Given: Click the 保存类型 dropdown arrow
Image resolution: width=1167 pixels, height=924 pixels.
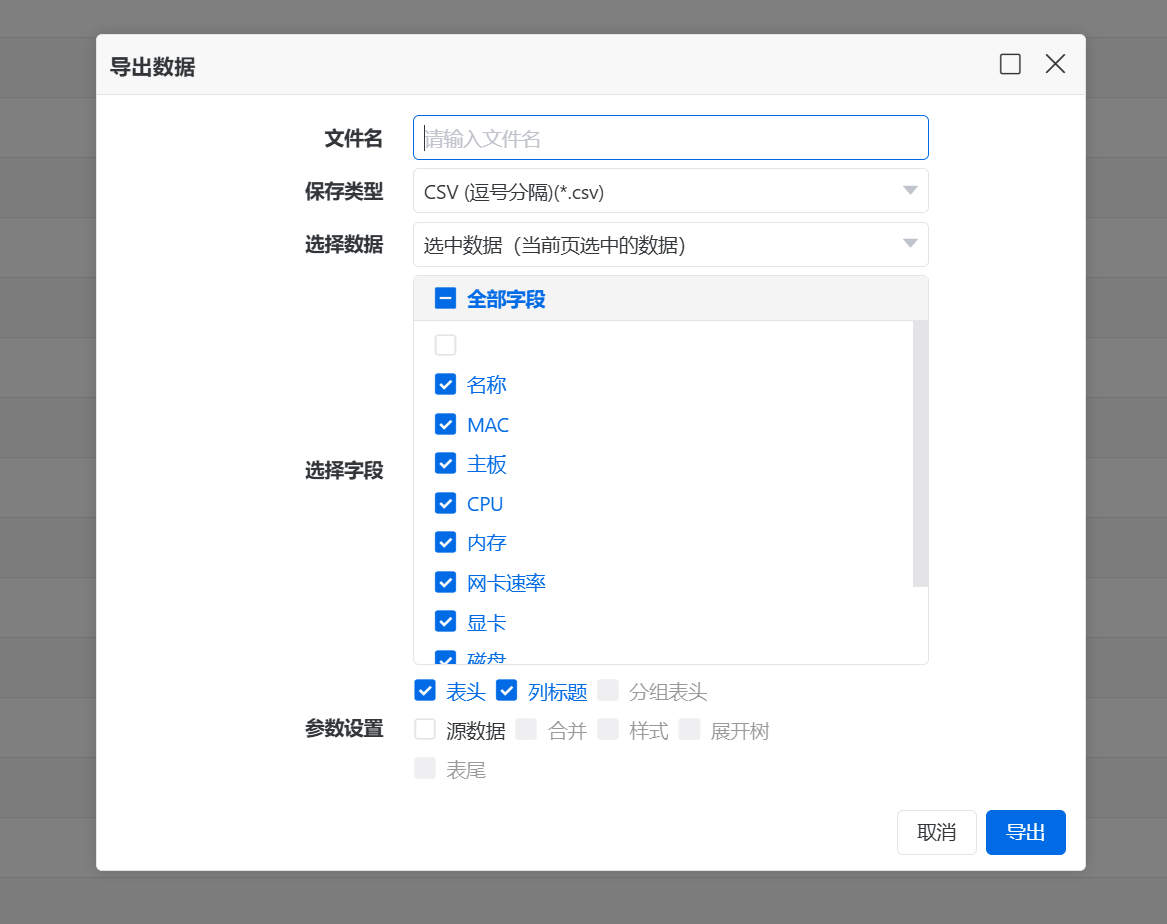Looking at the screenshot, I should [910, 190].
